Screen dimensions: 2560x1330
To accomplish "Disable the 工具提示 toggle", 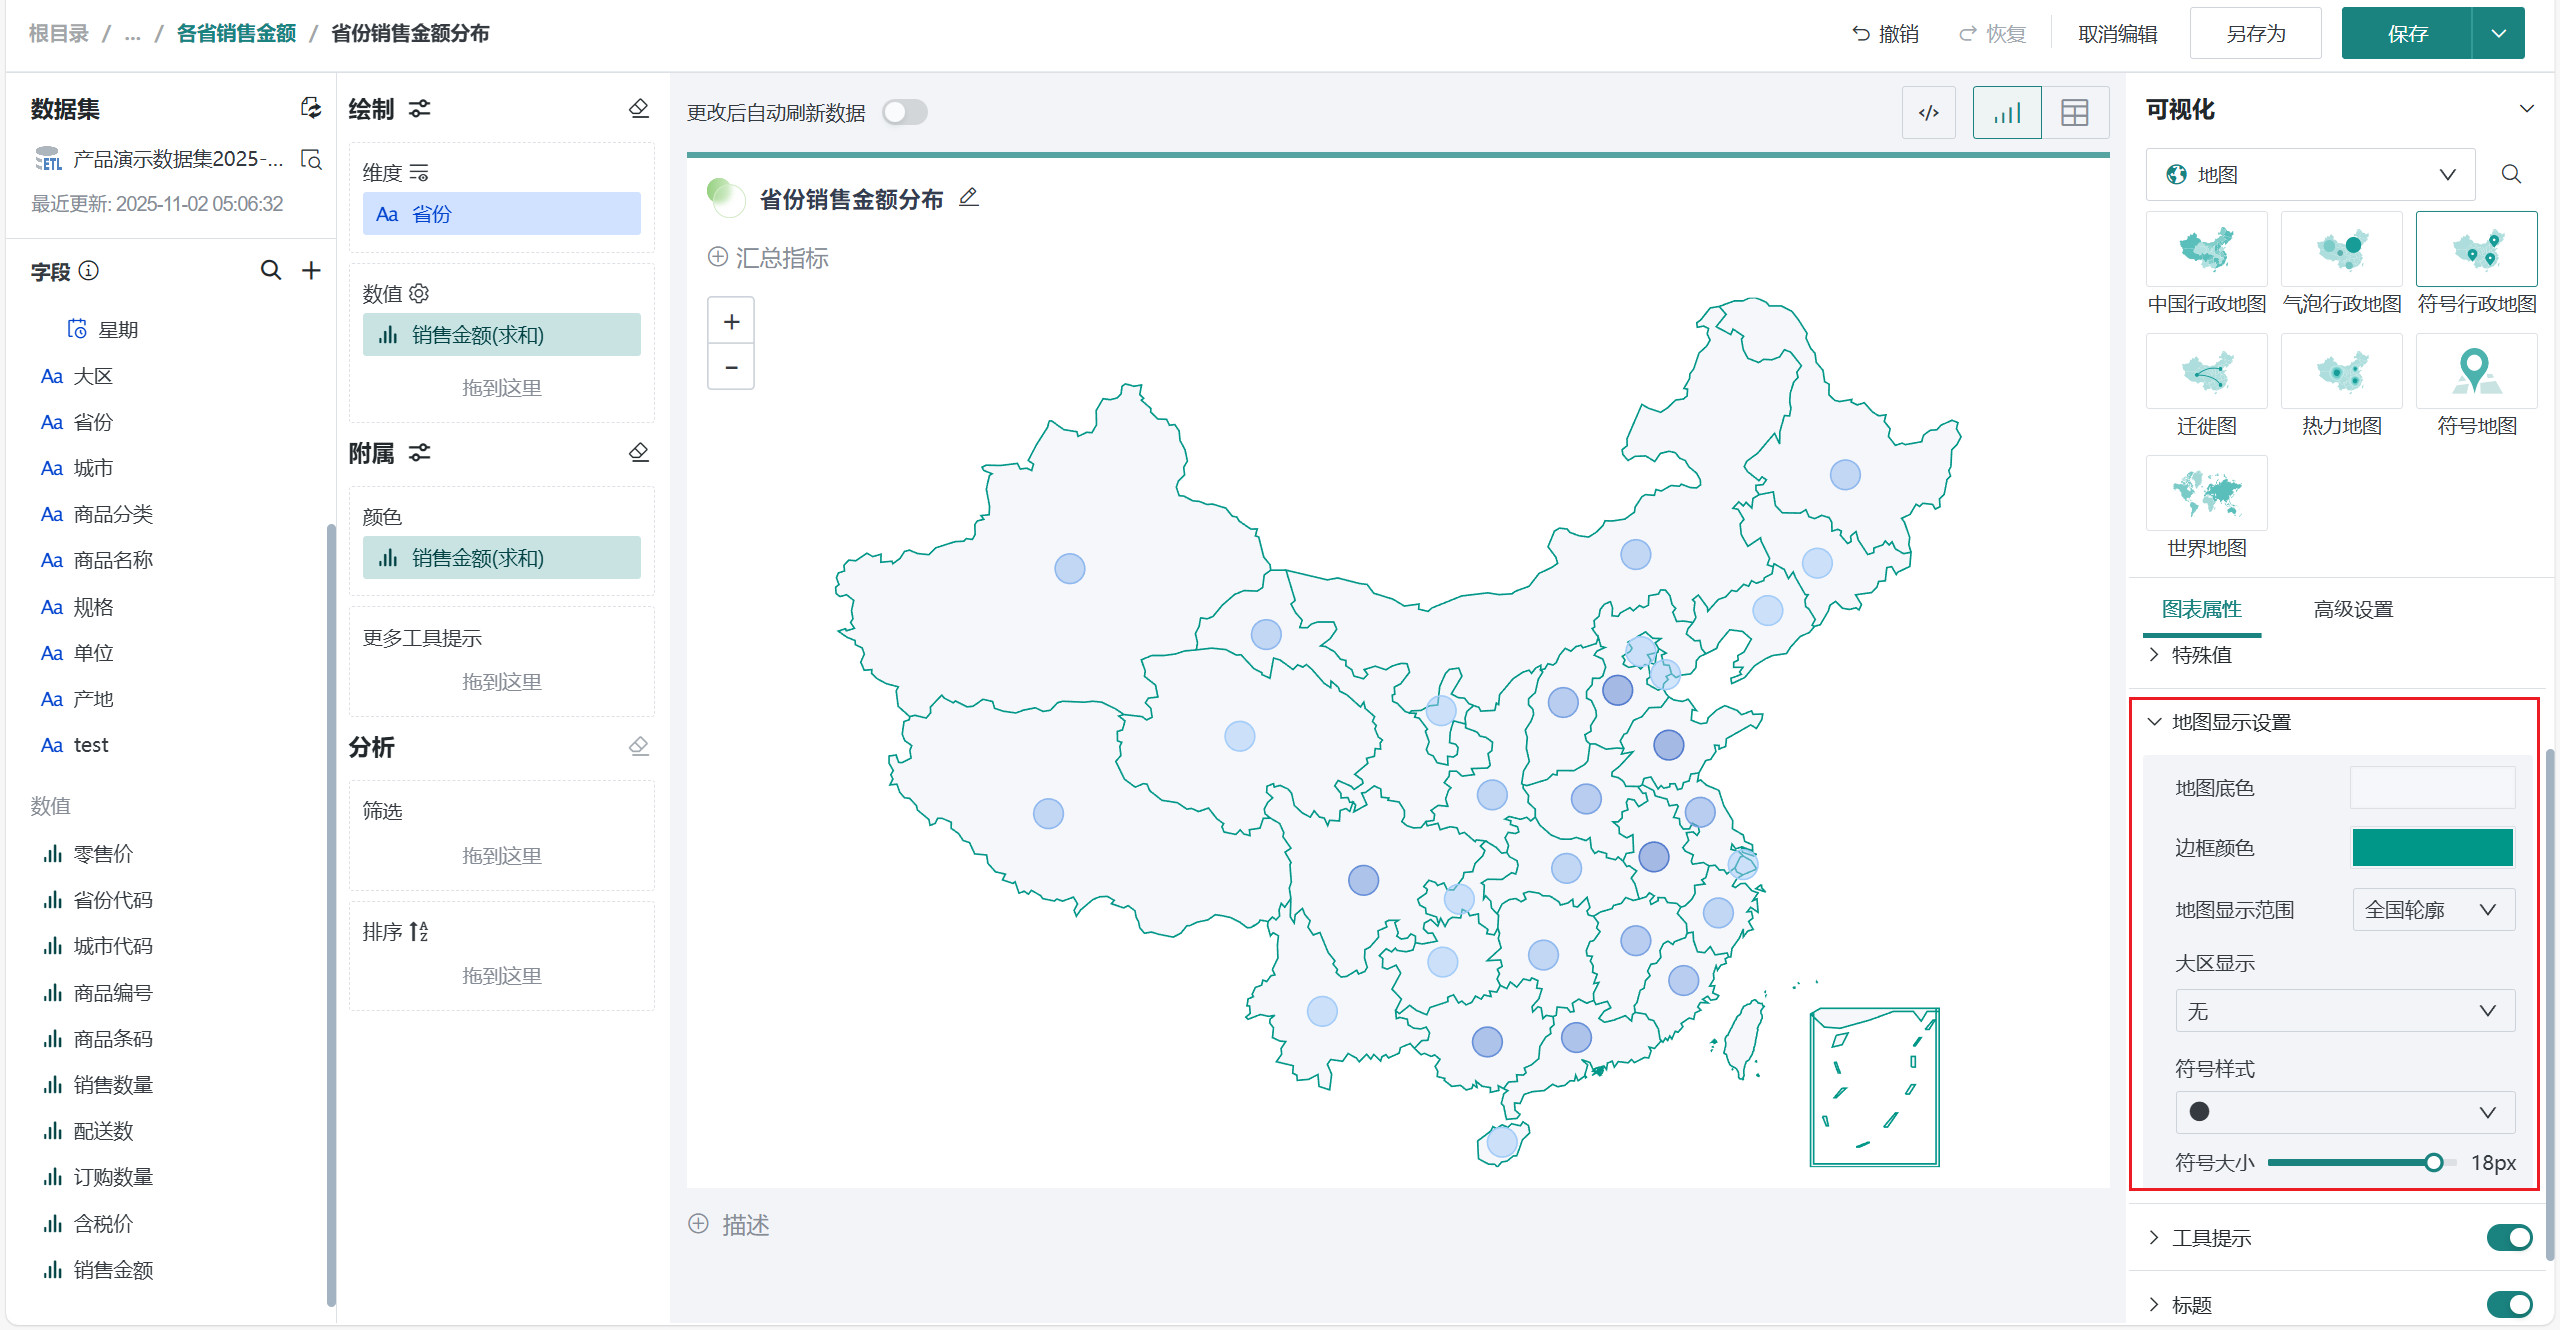I will (x=2508, y=1238).
